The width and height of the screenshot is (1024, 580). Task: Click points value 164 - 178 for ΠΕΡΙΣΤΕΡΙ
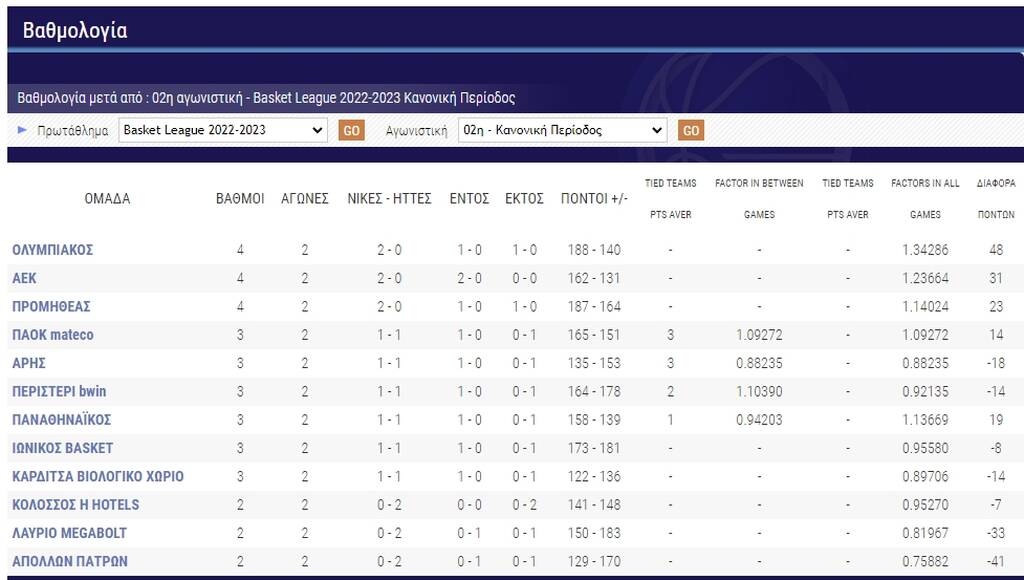(x=594, y=391)
